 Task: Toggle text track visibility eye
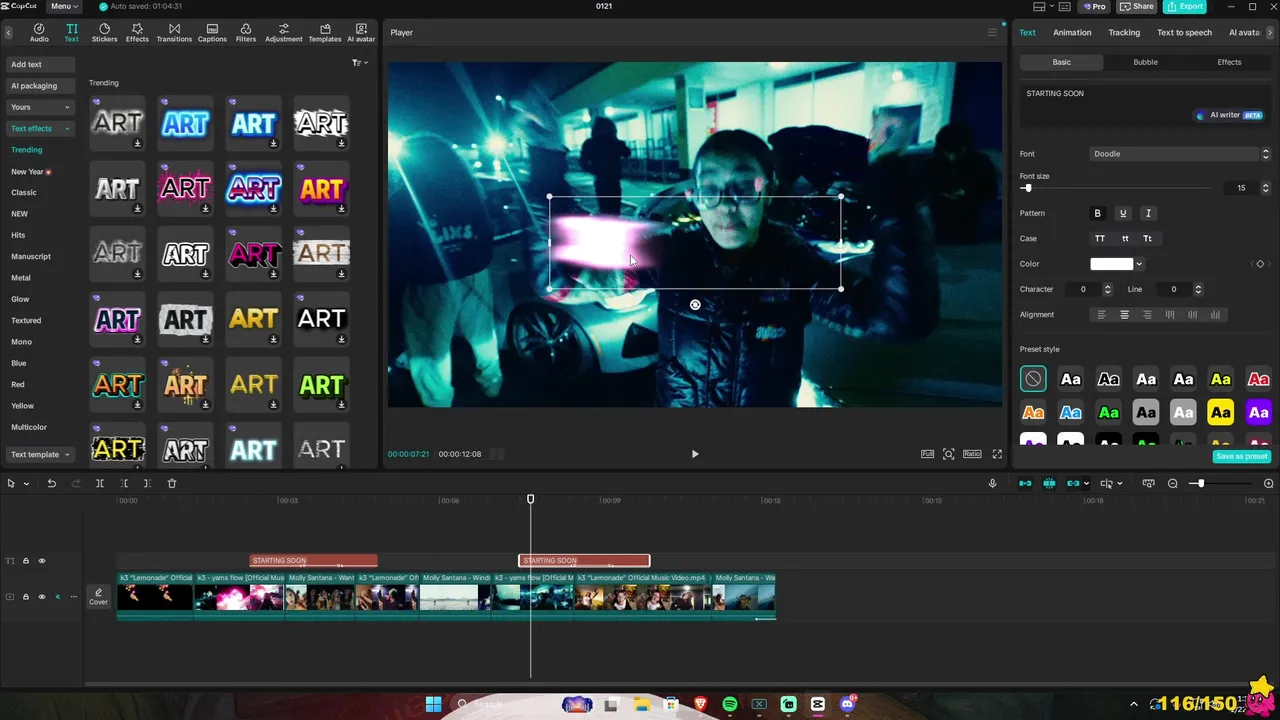(x=42, y=561)
